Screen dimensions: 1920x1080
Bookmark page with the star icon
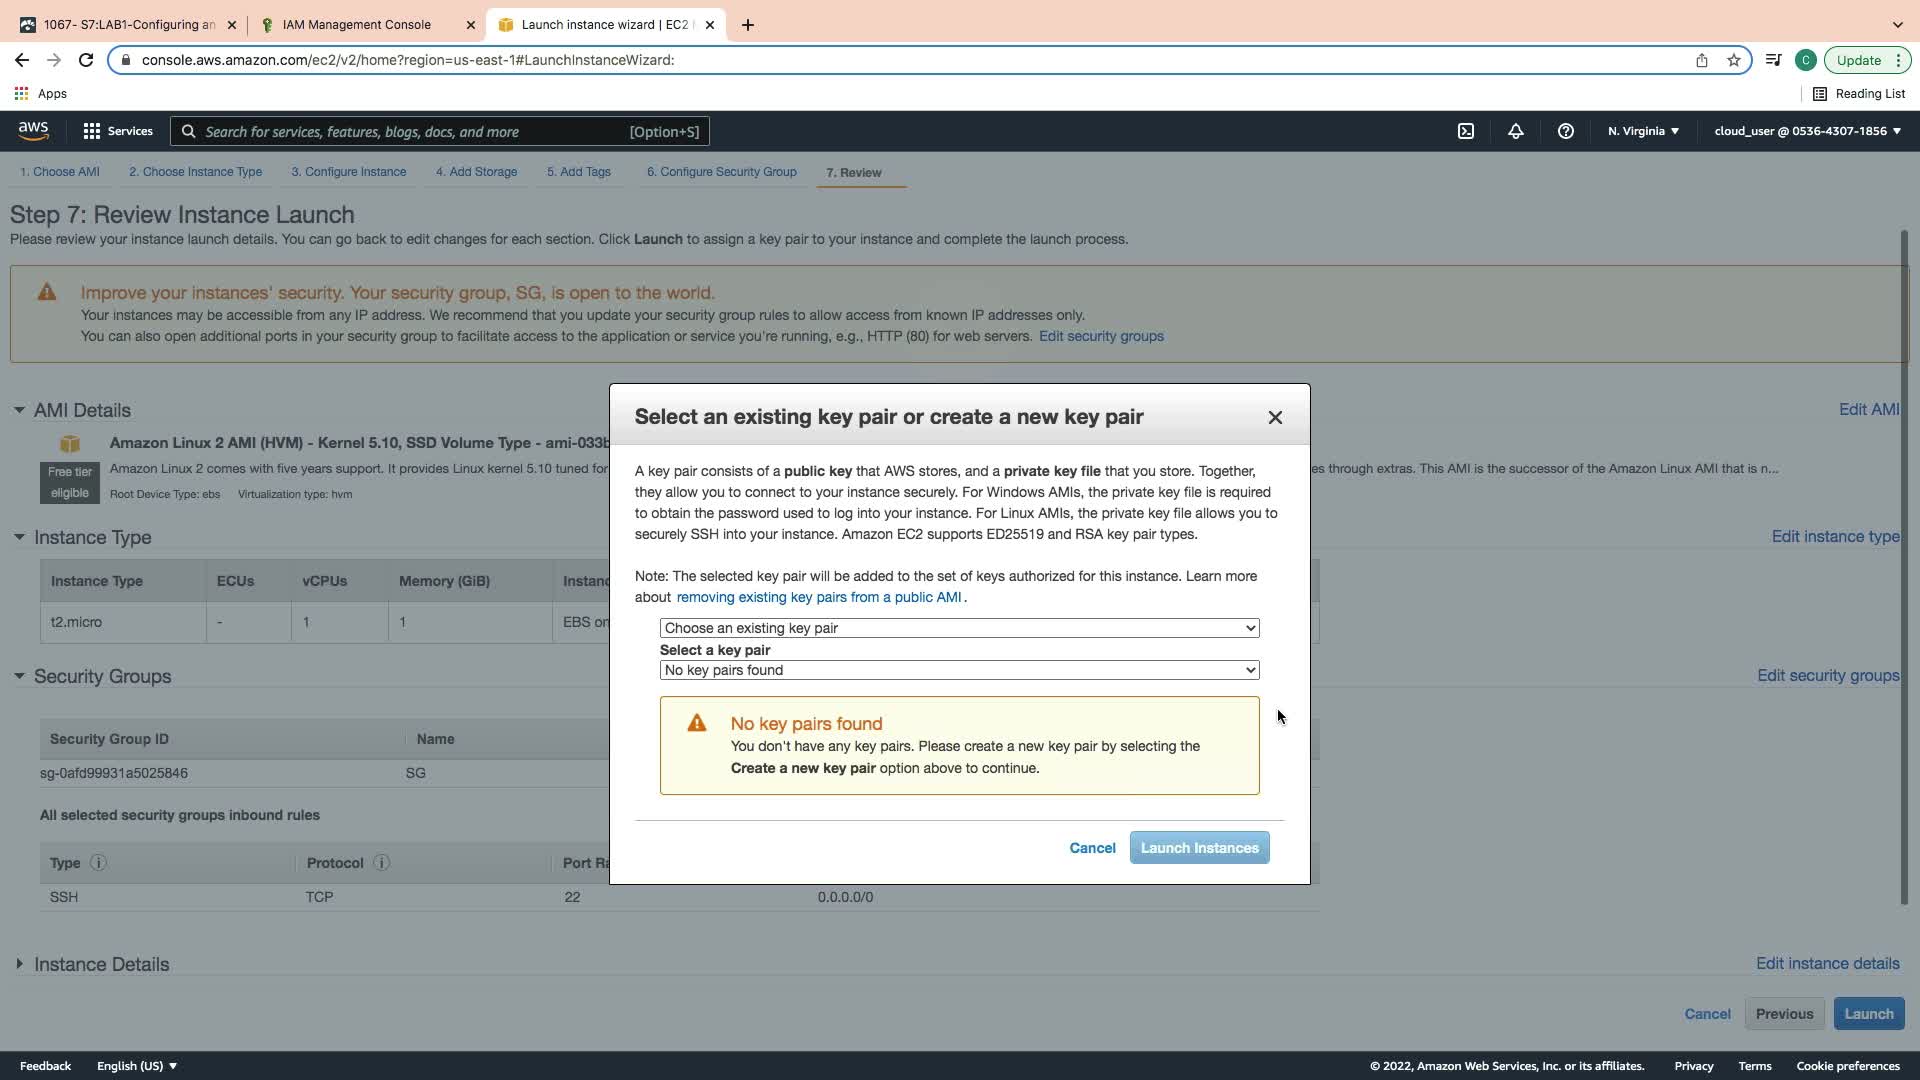tap(1734, 60)
